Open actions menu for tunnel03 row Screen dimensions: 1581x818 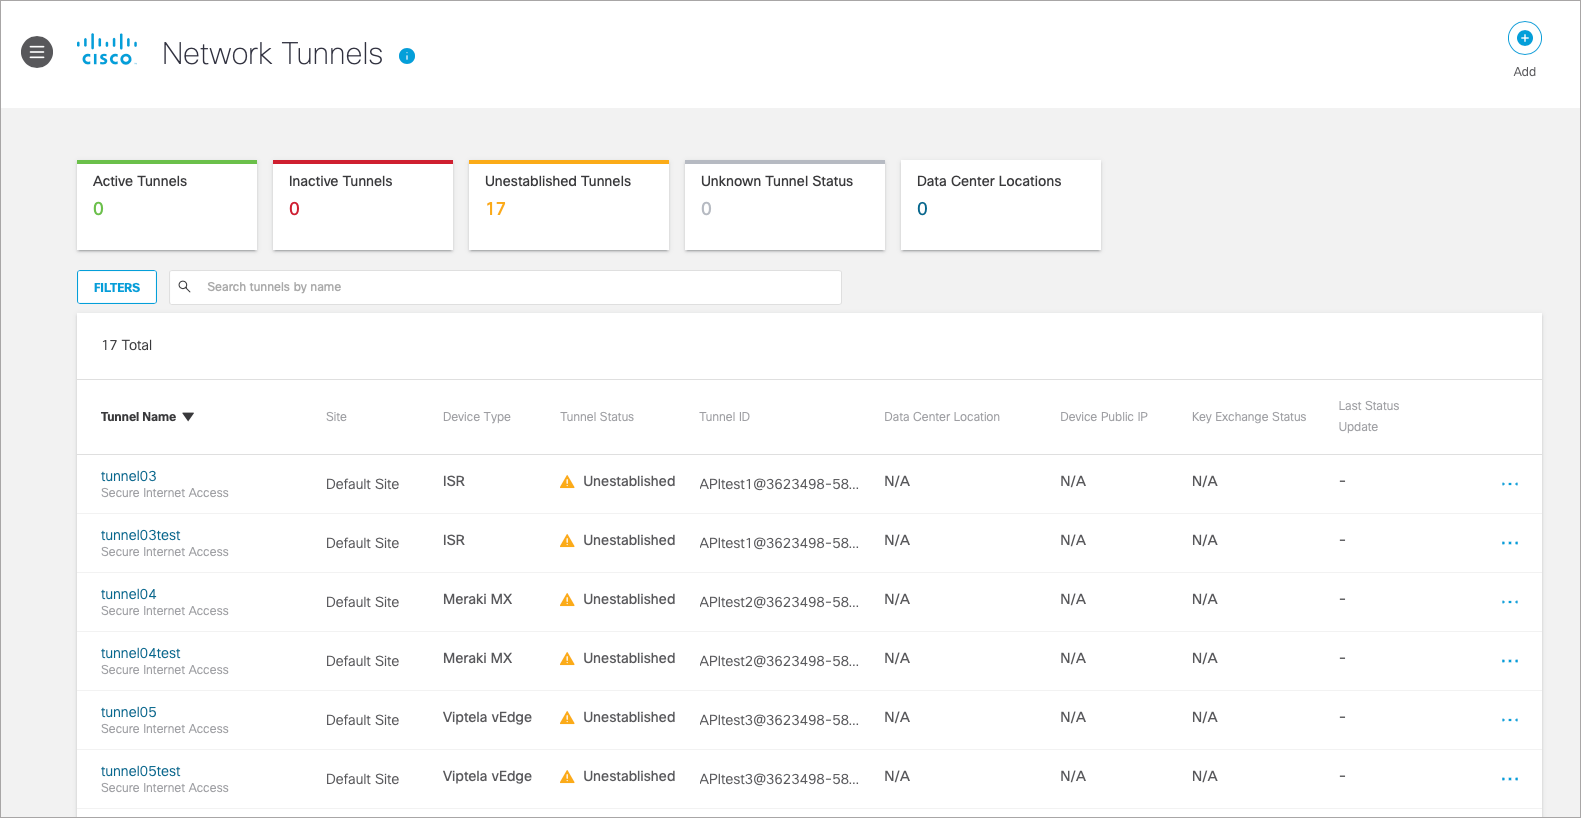point(1510,484)
